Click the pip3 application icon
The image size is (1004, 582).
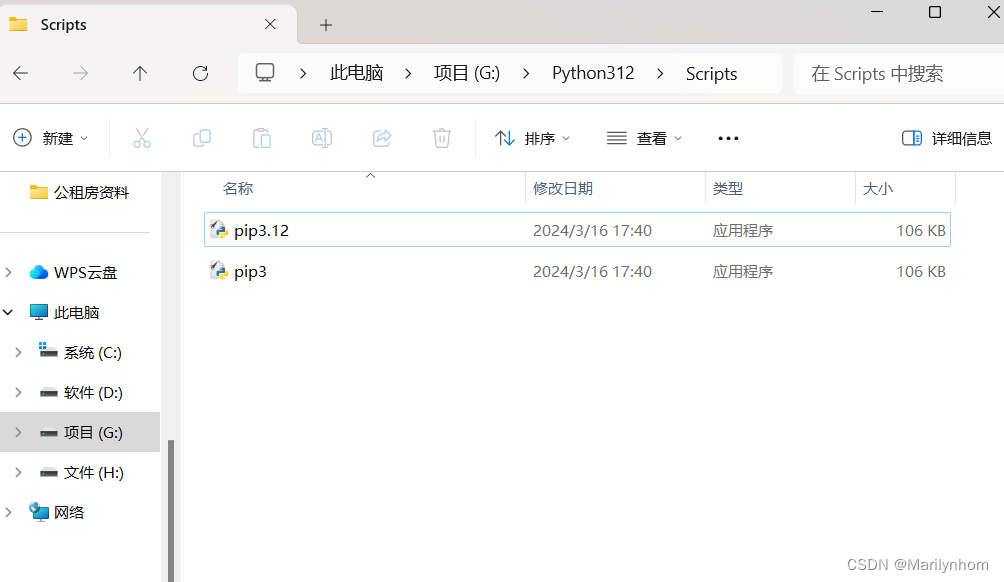click(x=219, y=271)
